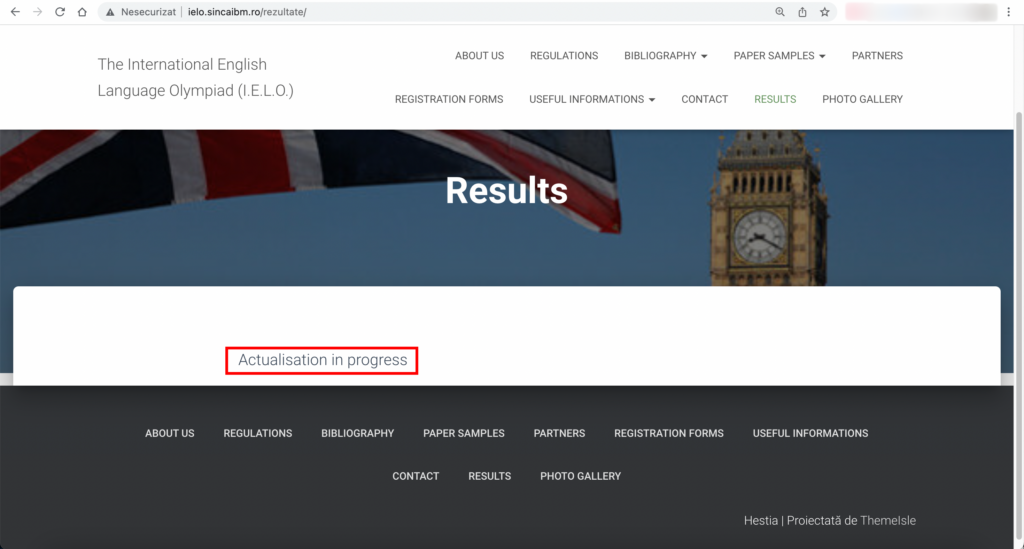Go to browser home page icon
Image resolution: width=1024 pixels, height=549 pixels.
pos(82,12)
